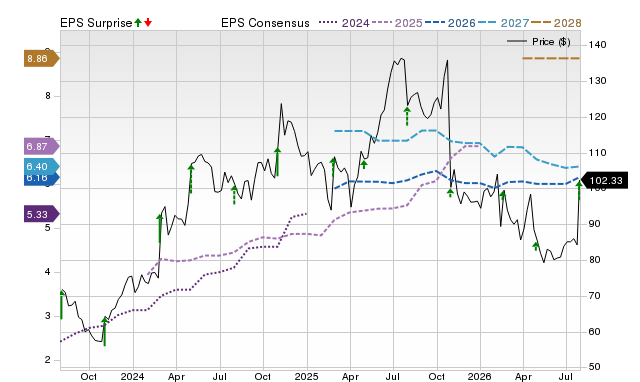Click the 110 price axis label
Image resolution: width=640 pixels, height=382 pixels.
coord(597,153)
